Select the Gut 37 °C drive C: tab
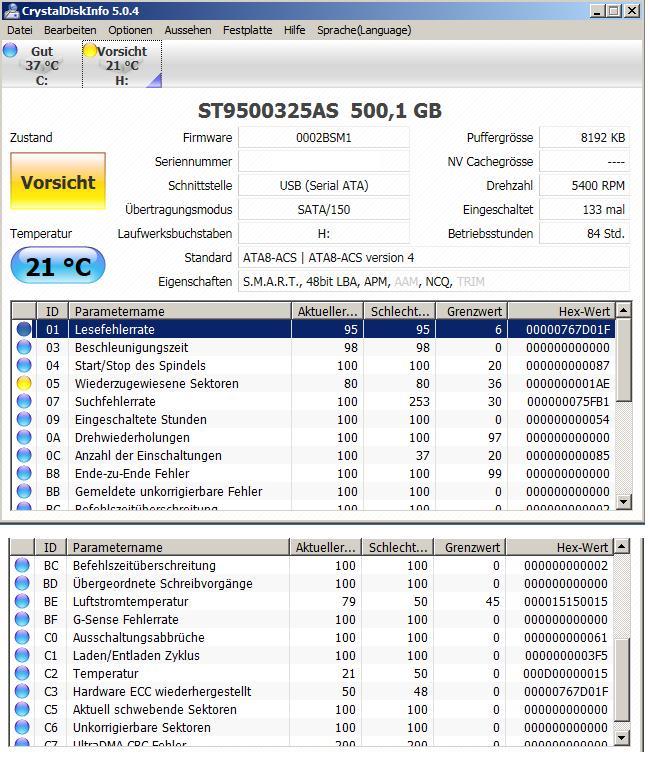 tap(42, 65)
